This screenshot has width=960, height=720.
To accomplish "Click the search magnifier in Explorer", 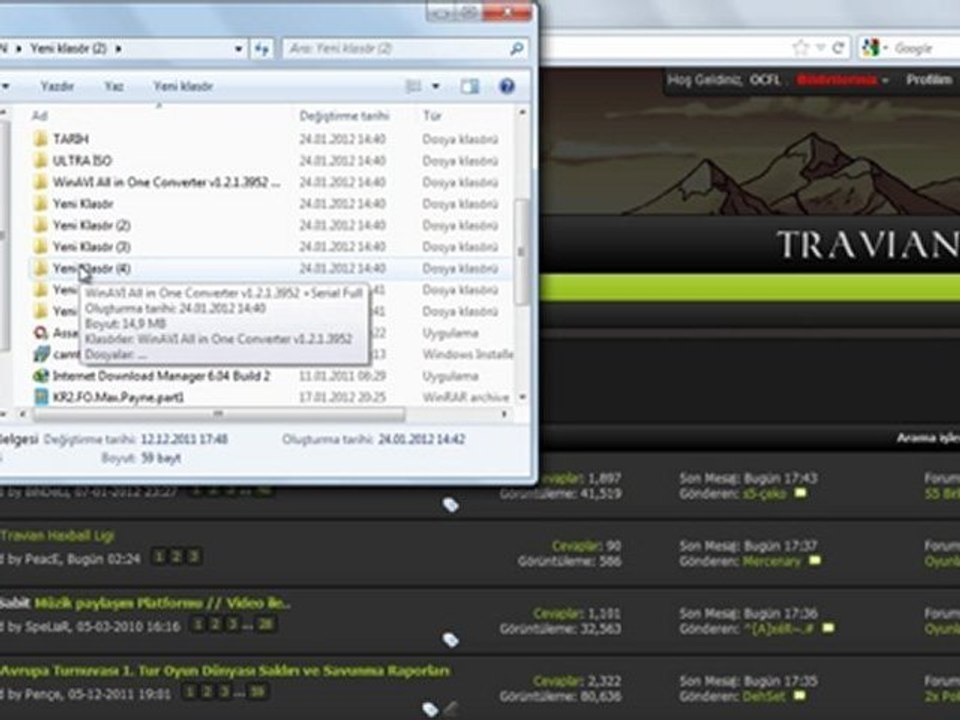I will 517,48.
